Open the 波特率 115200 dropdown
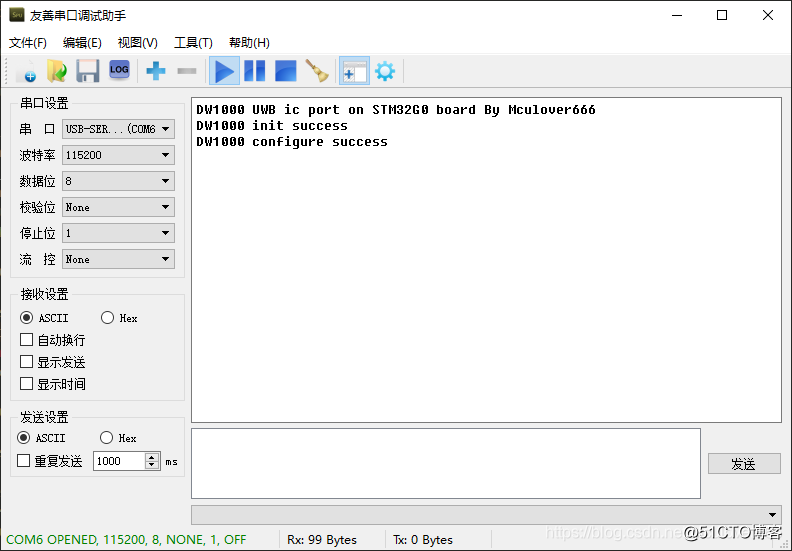 pos(118,155)
